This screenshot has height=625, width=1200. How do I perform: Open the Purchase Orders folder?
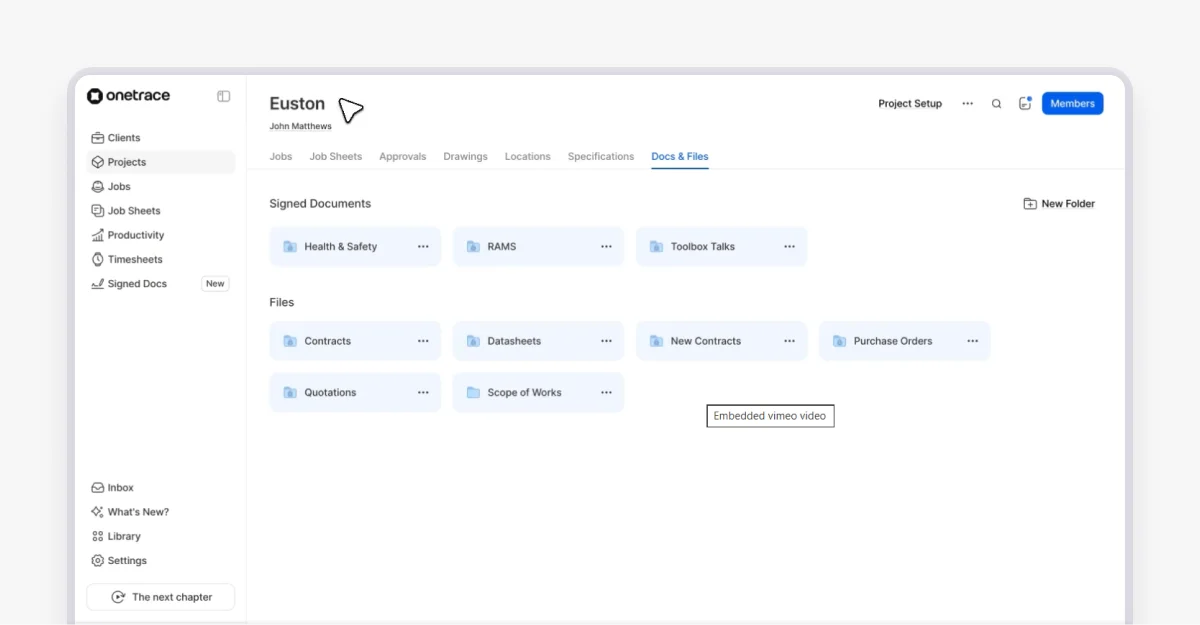(x=904, y=341)
